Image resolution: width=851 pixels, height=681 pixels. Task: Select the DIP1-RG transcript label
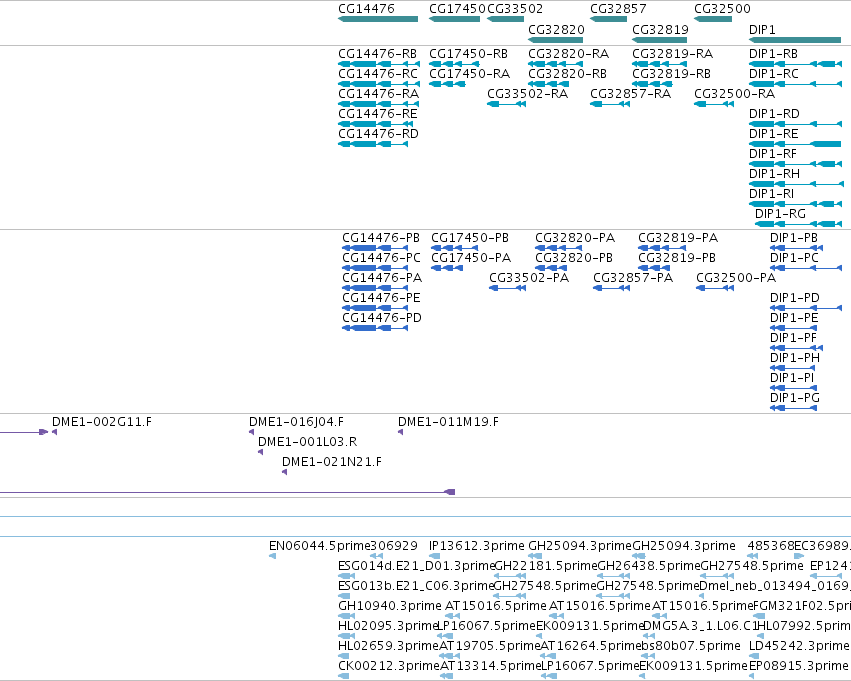point(780,214)
